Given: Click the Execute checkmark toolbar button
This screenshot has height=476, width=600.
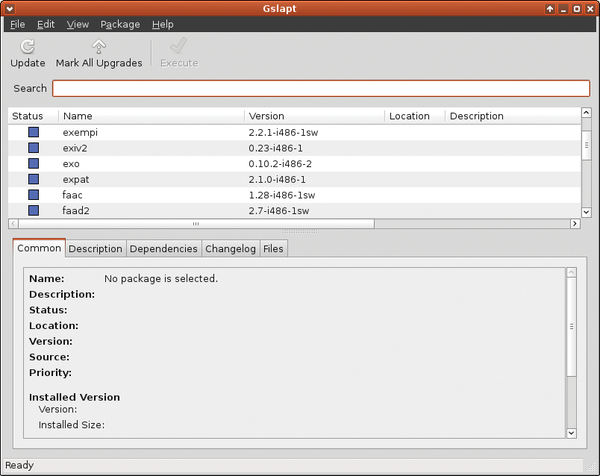Looking at the screenshot, I should pyautogui.click(x=179, y=53).
